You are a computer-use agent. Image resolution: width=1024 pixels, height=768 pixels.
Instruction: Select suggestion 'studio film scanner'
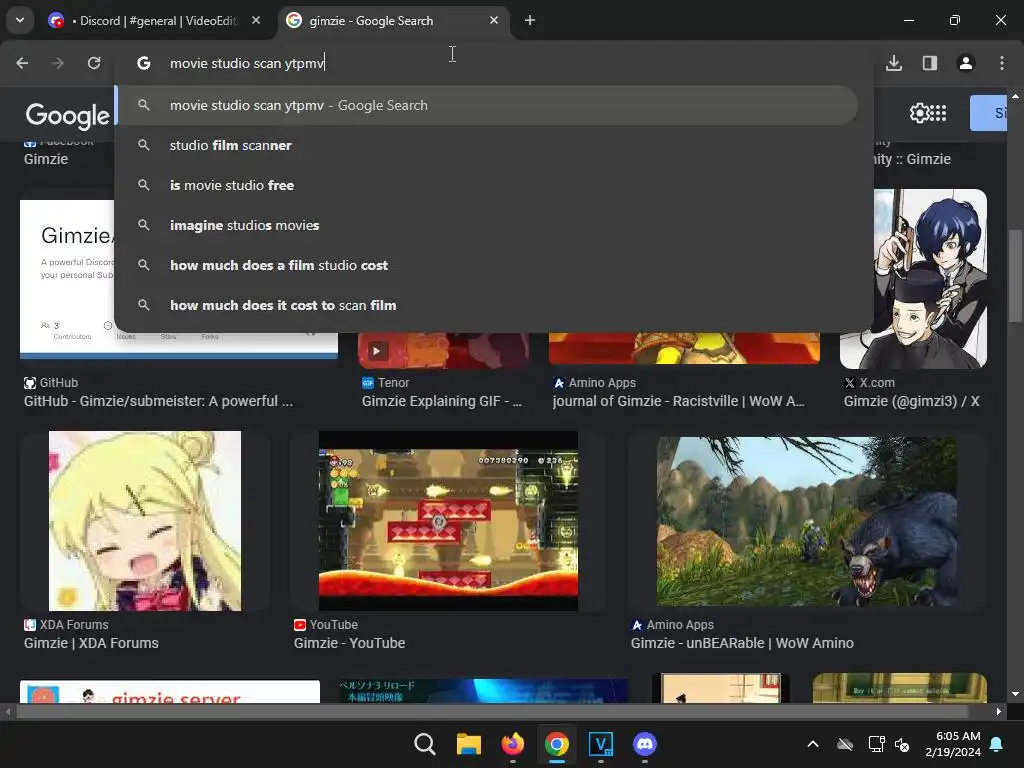pos(487,145)
